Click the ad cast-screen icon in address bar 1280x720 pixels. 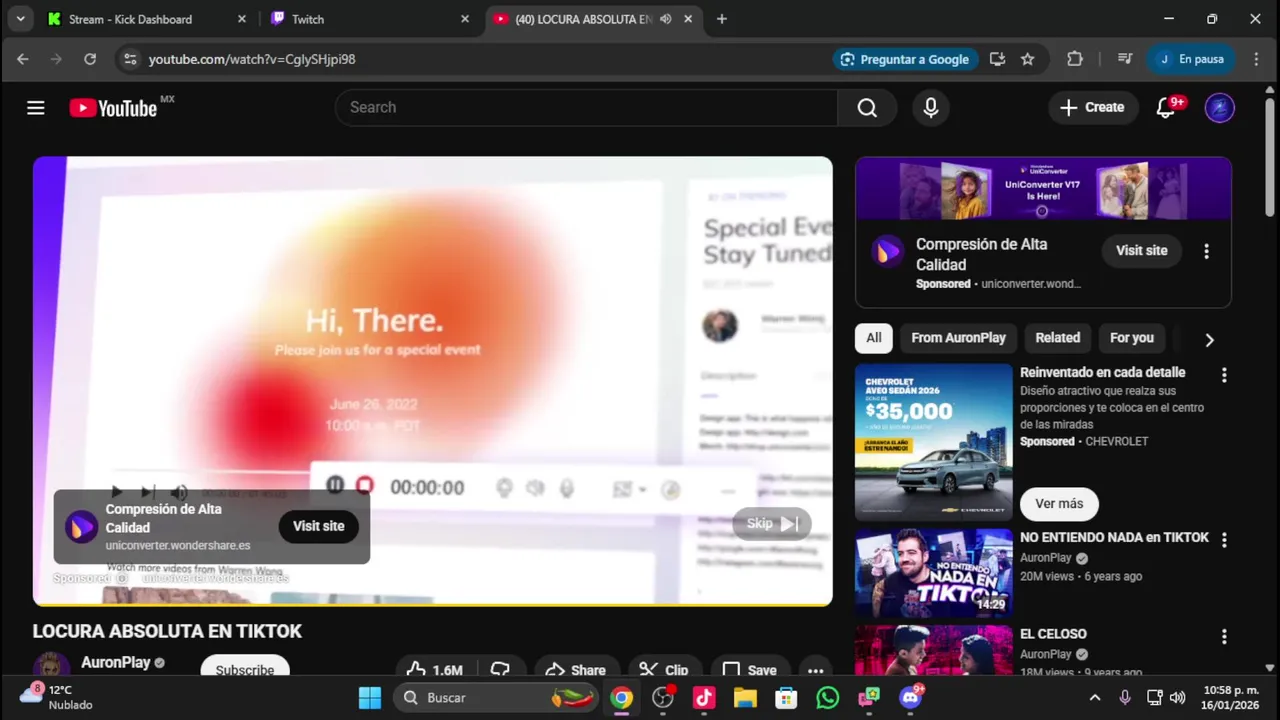click(997, 59)
